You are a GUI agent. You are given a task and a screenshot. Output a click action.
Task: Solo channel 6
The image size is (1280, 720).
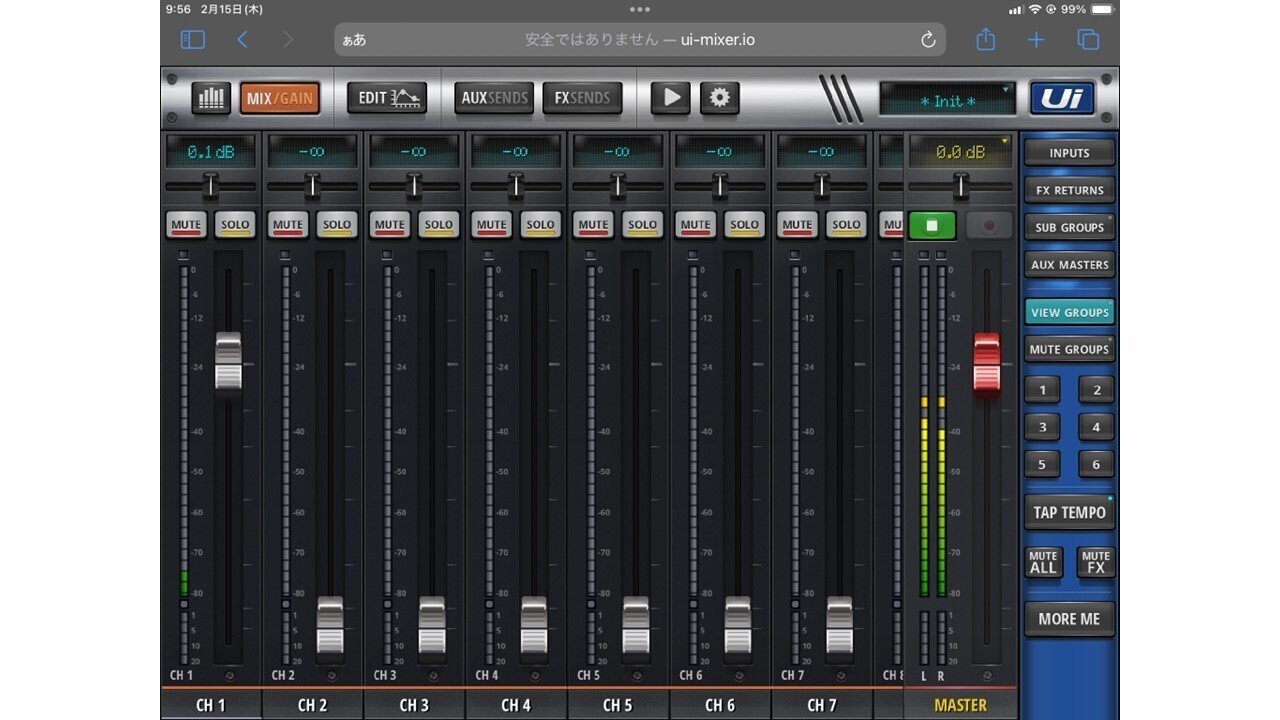tap(744, 225)
